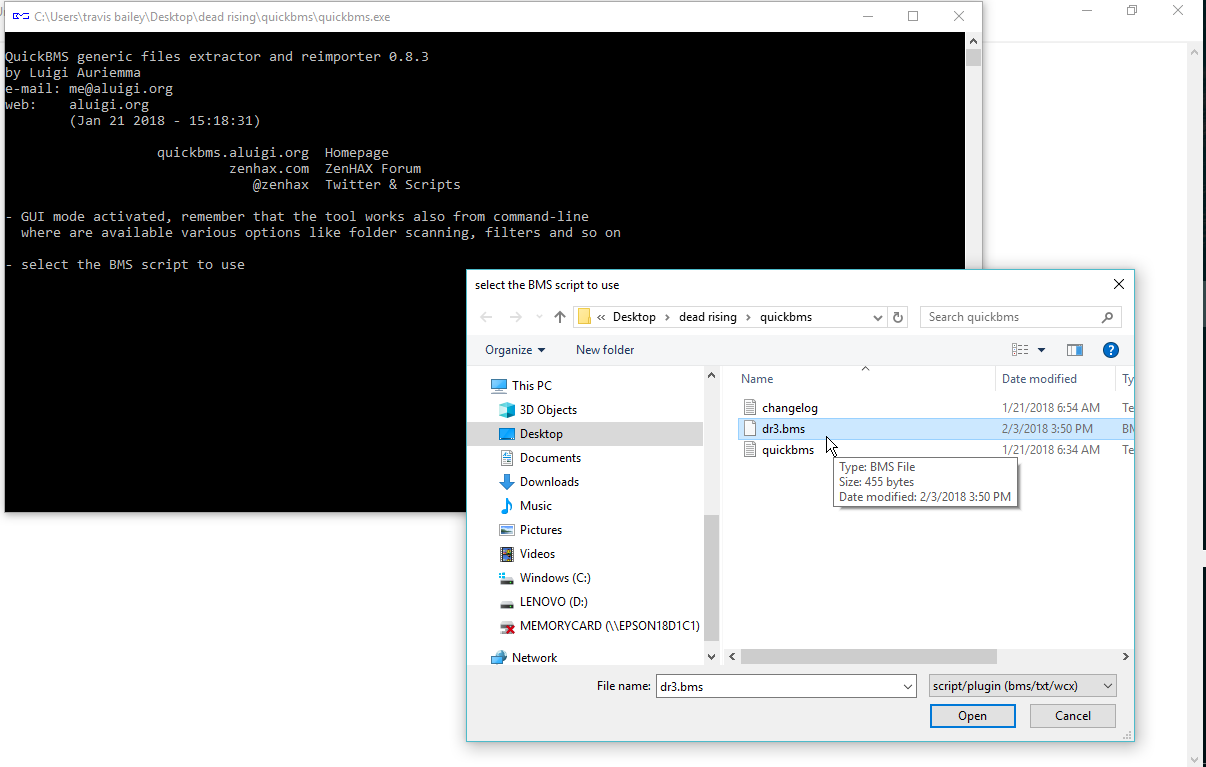Image resolution: width=1206 pixels, height=767 pixels.
Task: Select the quickbms text file
Action: 787,450
